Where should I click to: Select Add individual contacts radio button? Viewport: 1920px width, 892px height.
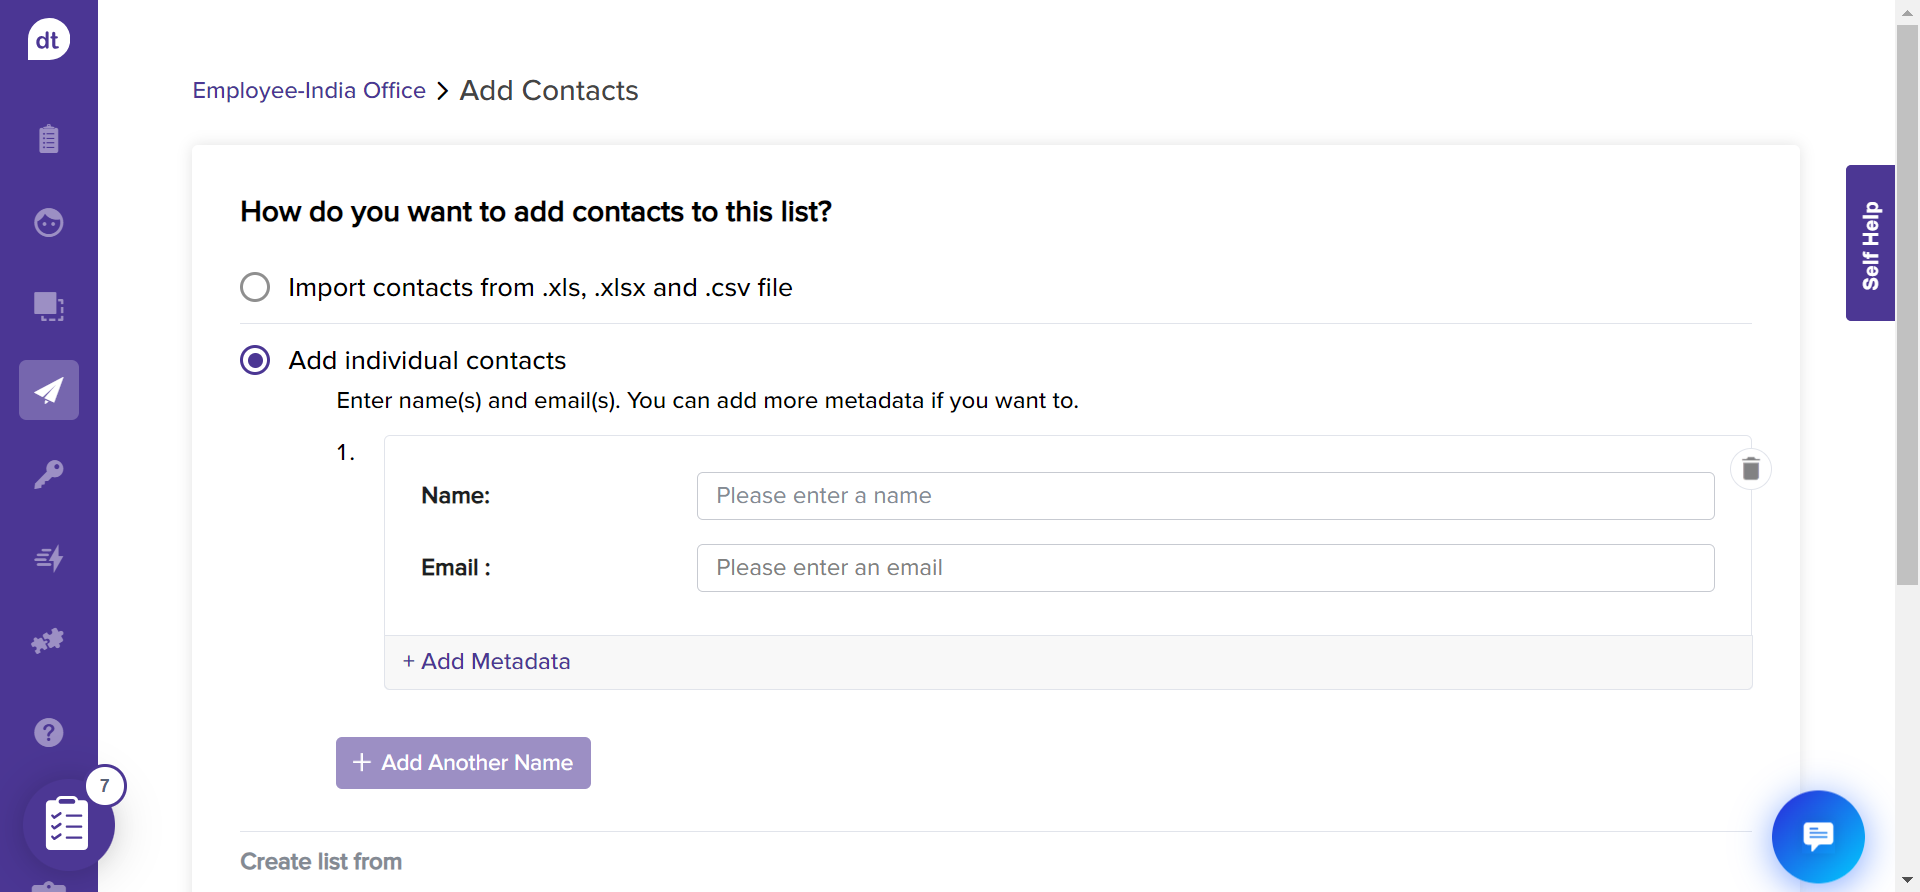pos(255,360)
